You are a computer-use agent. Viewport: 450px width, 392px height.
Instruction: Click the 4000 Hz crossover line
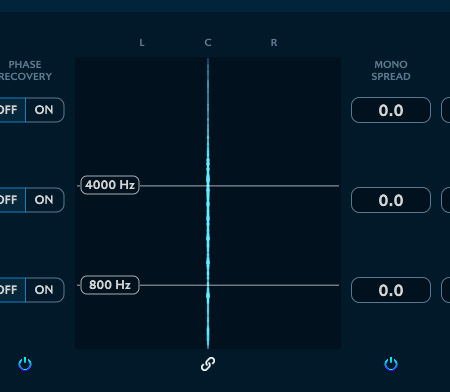coord(267,186)
